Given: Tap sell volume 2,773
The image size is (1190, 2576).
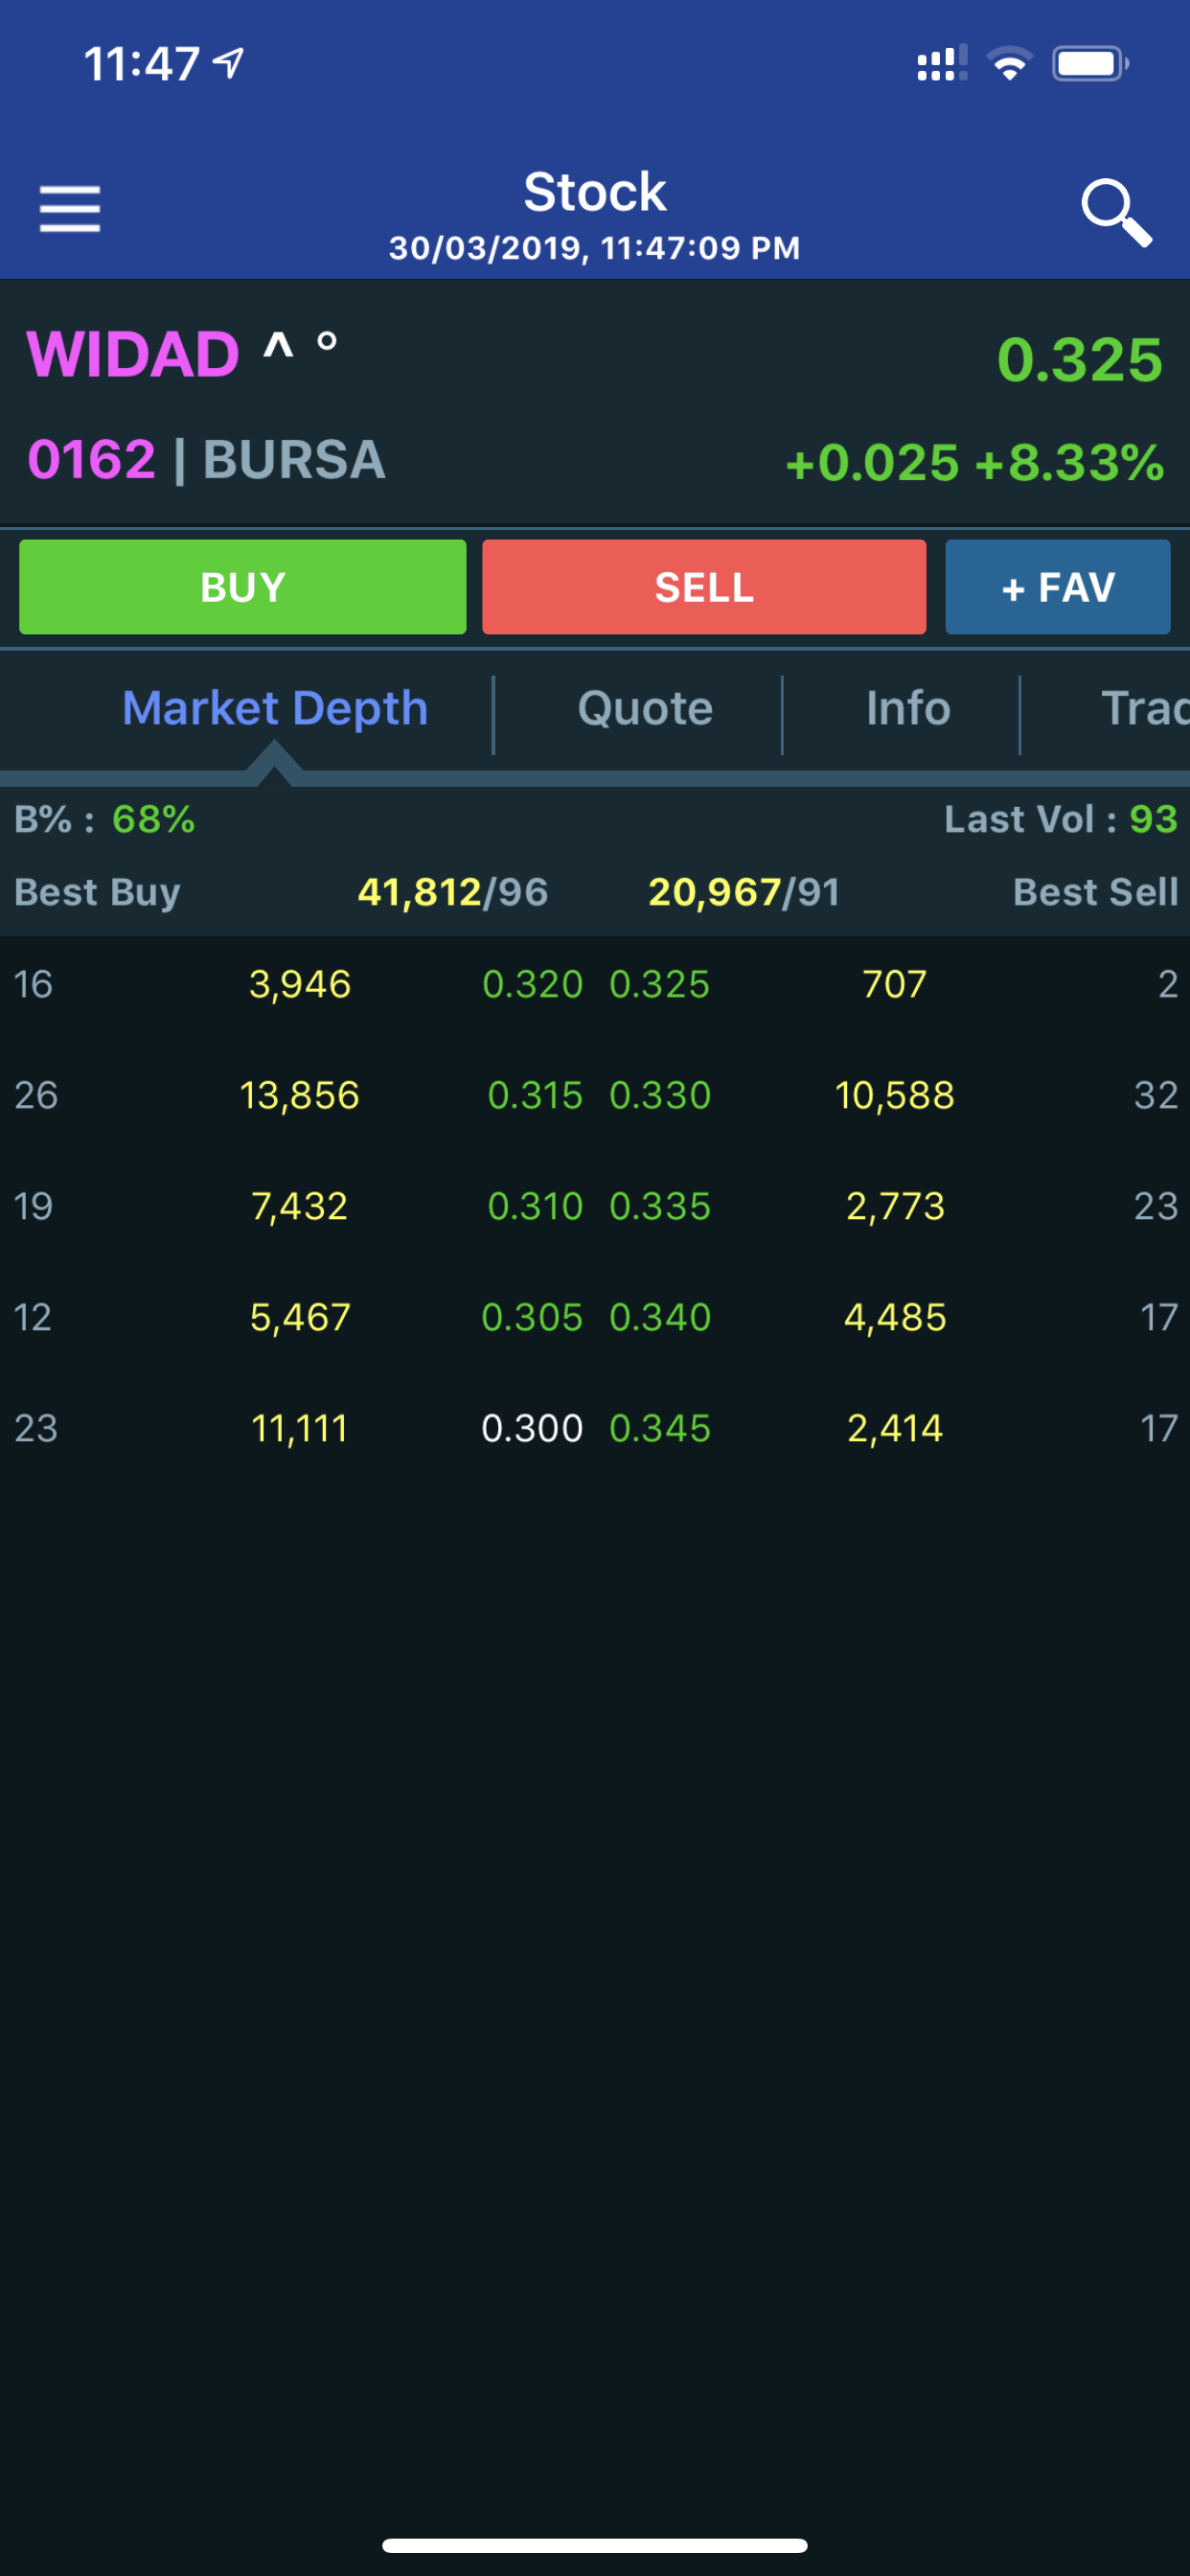Looking at the screenshot, I should point(895,1207).
